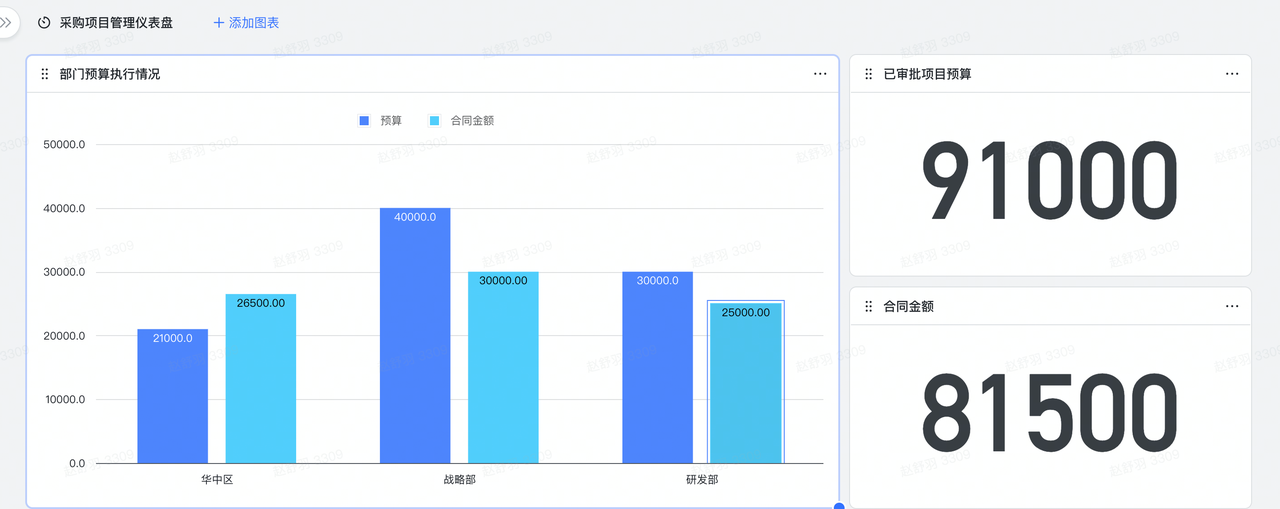Select the 研发部 预算 bar showing 30000.0
Viewport: 1280px width, 509px height.
click(x=657, y=368)
